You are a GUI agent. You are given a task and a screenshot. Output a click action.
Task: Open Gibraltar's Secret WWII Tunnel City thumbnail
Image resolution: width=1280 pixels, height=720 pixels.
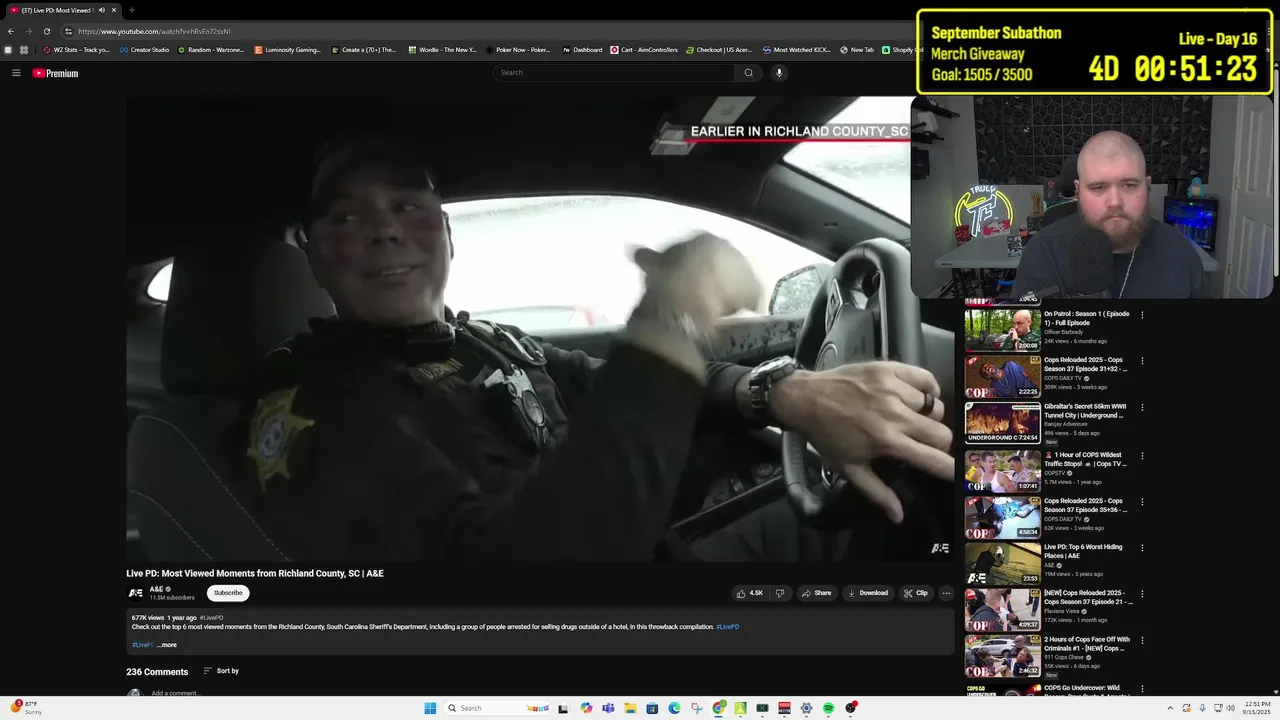1002,423
